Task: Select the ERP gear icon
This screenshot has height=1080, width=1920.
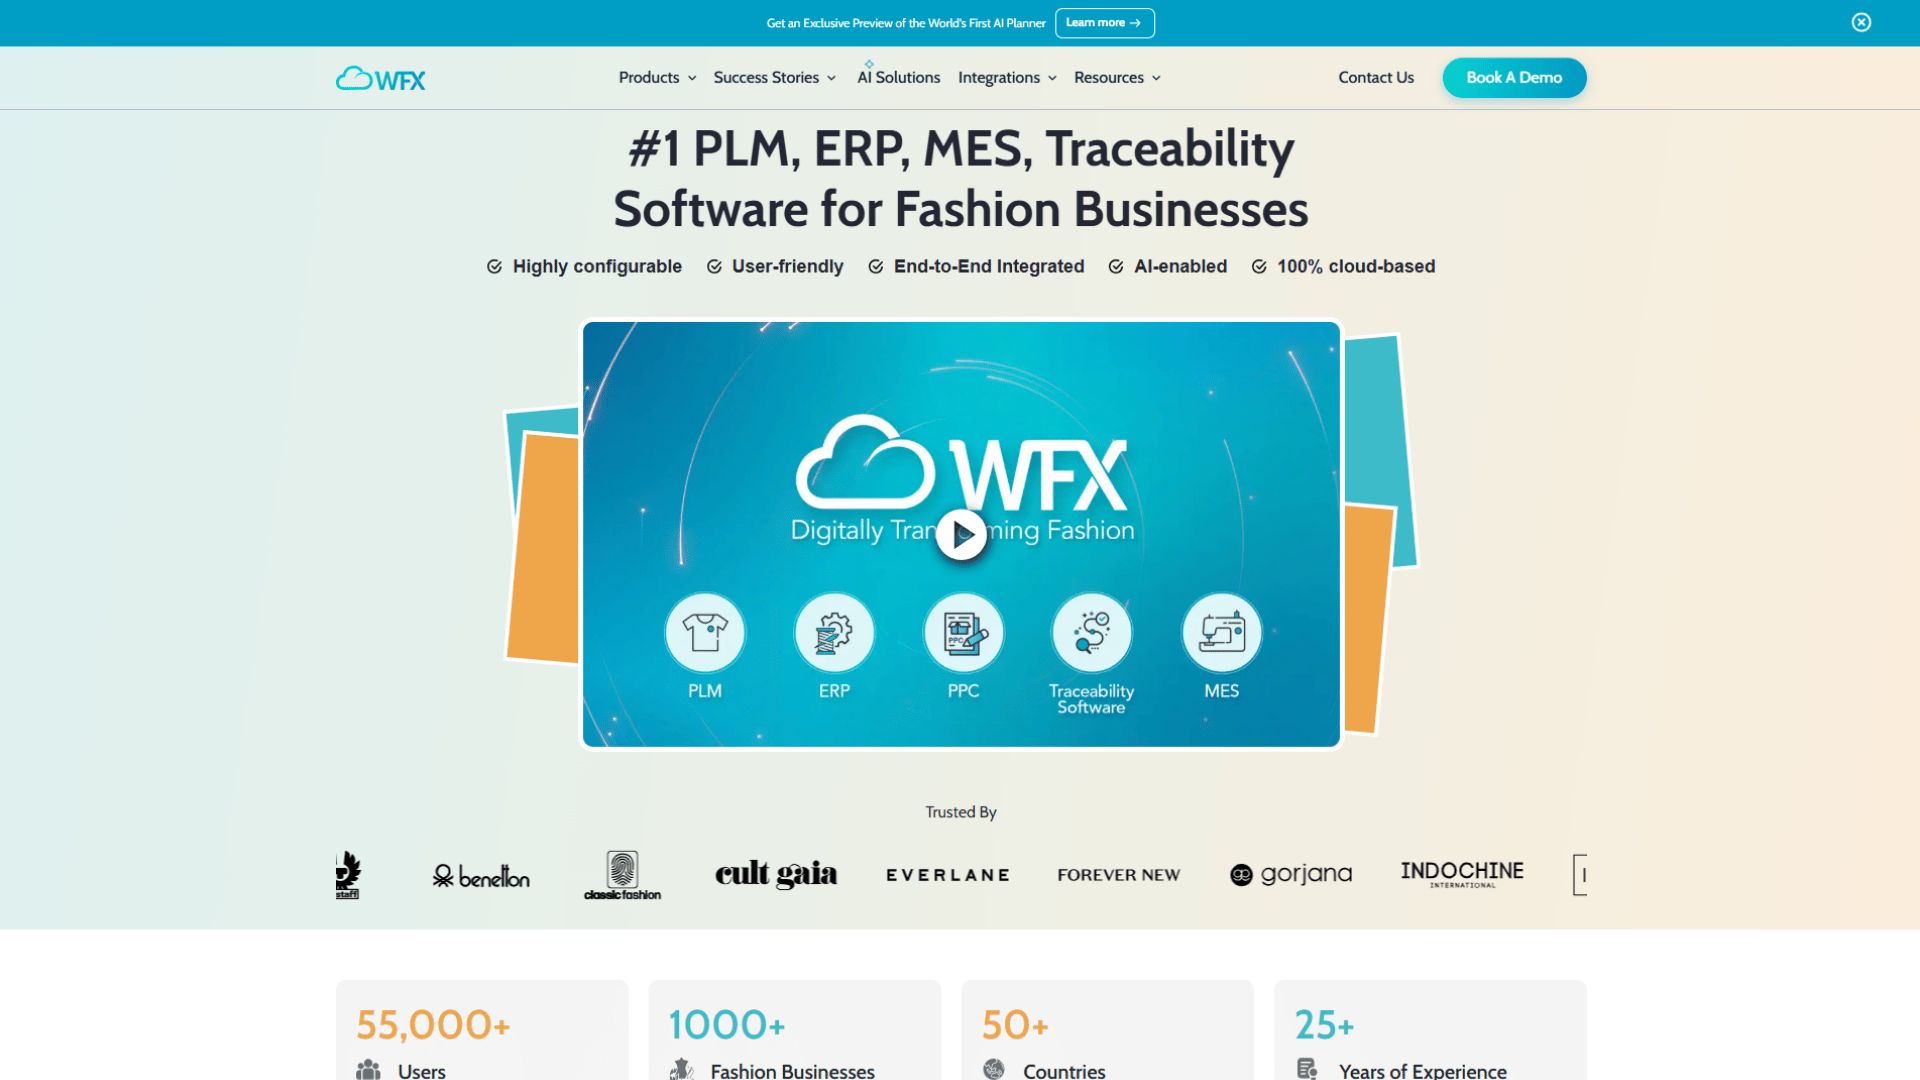Action: click(x=834, y=633)
